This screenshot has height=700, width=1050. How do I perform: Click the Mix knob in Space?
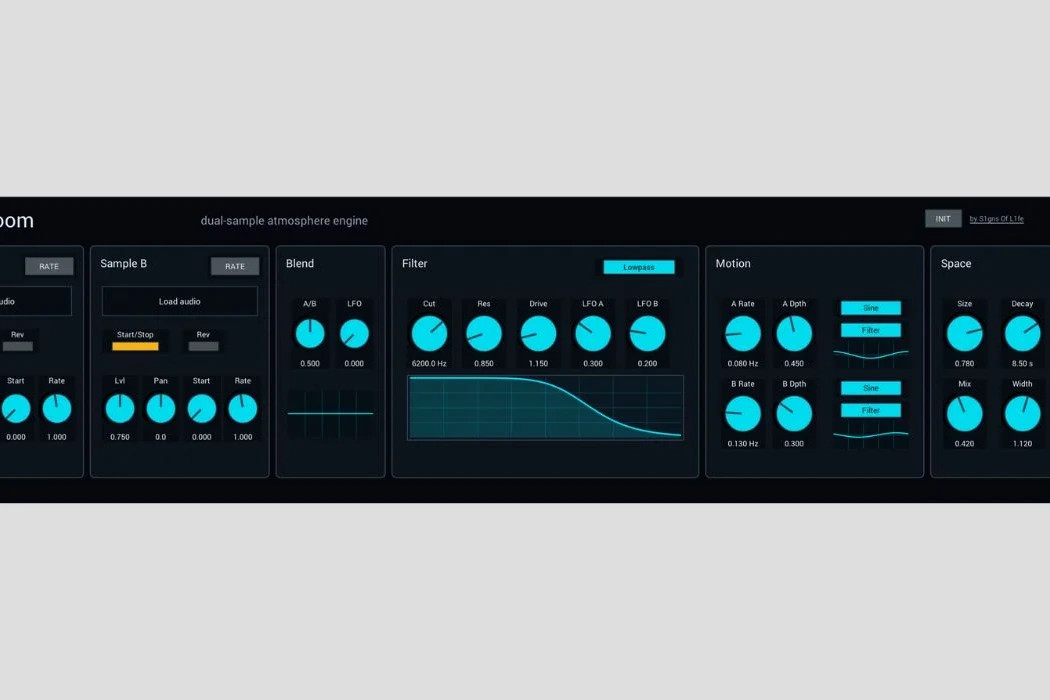coord(964,414)
